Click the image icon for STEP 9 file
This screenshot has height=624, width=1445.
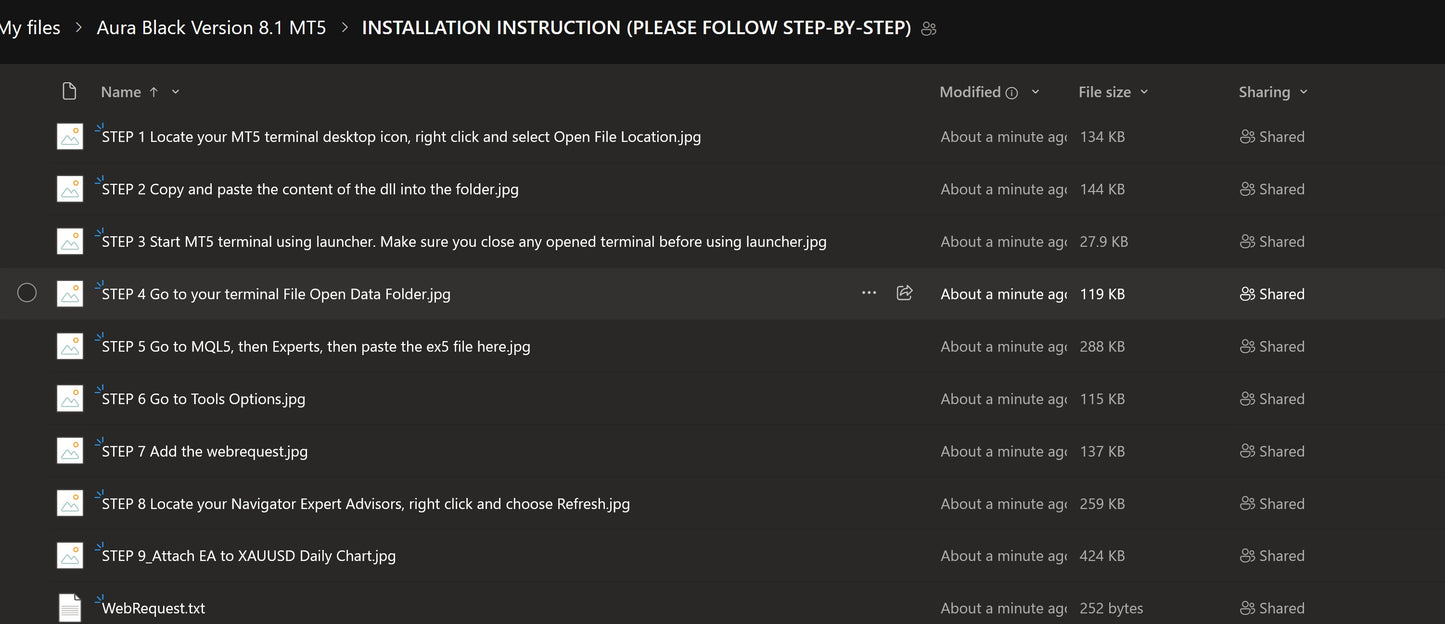[69, 556]
